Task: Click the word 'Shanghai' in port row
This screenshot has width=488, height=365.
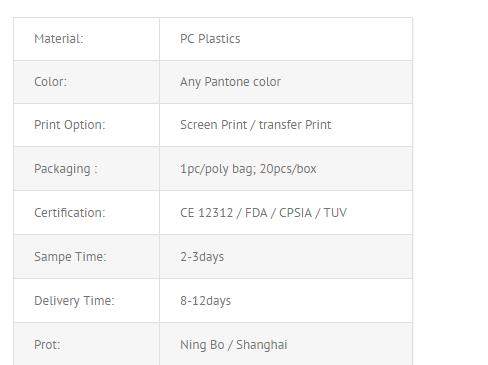Action: point(262,345)
